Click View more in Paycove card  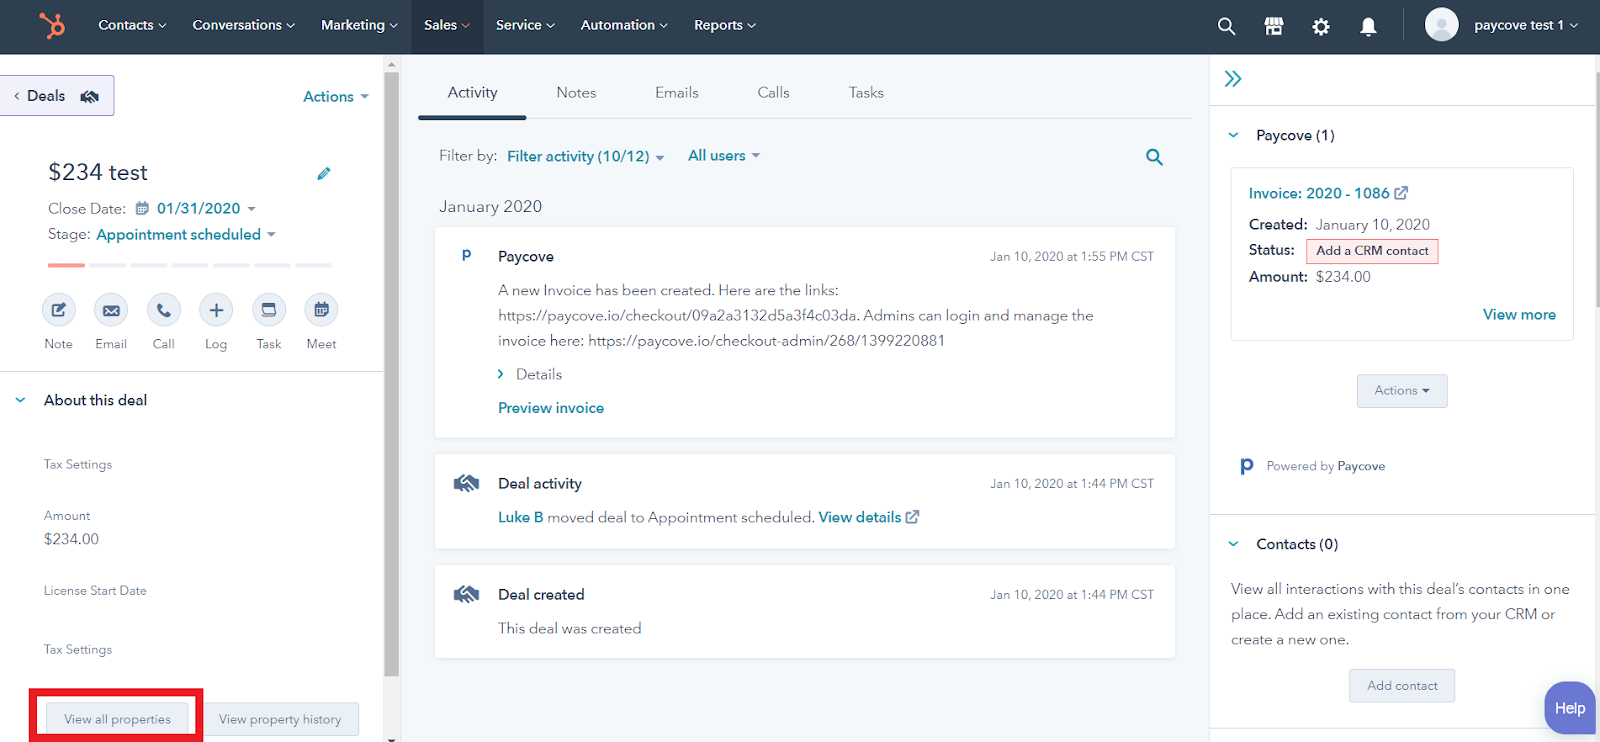coord(1519,315)
